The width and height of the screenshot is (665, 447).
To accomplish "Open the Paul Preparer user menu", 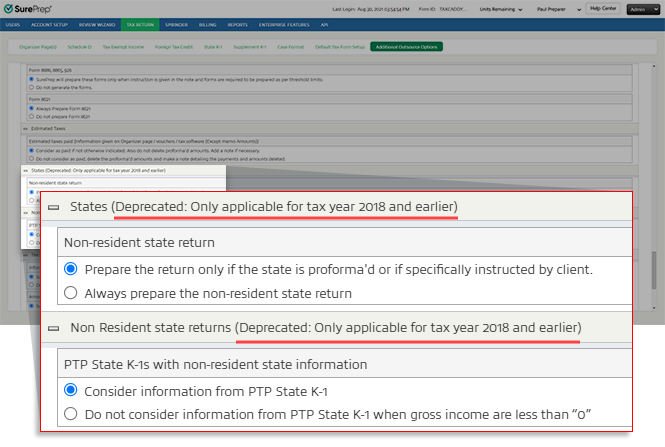I will [x=559, y=9].
